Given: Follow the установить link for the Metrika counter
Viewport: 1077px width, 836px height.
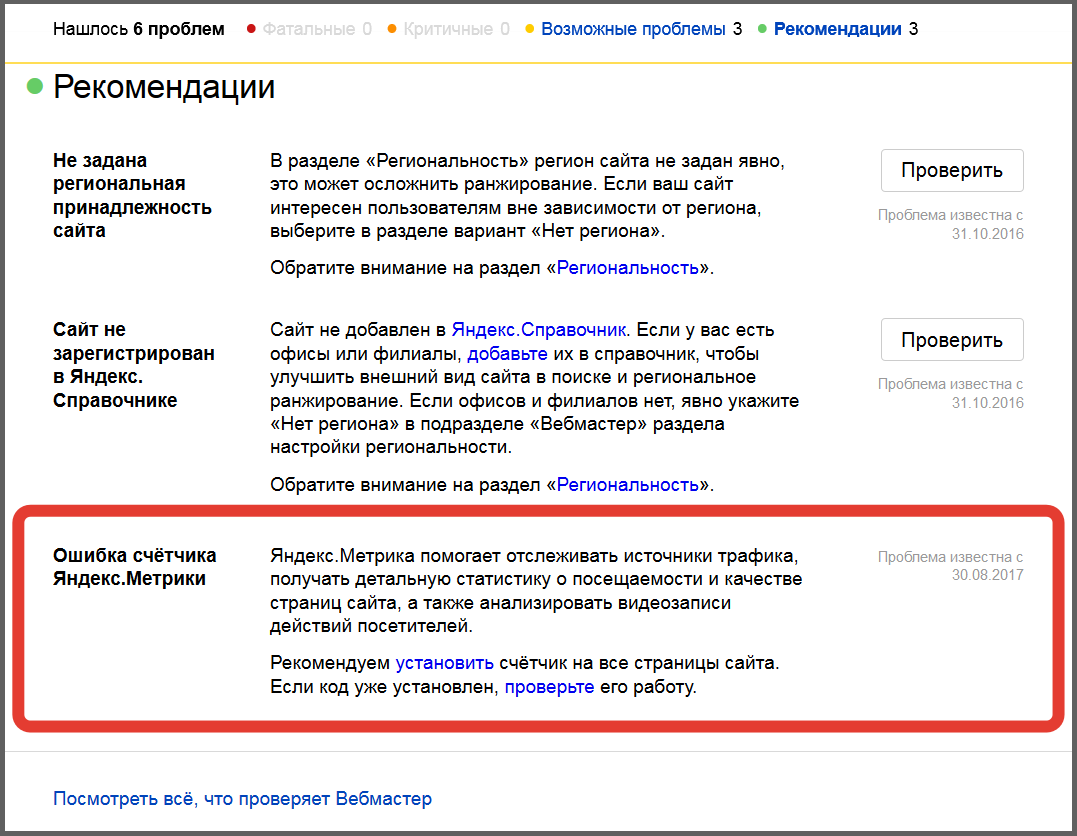Looking at the screenshot, I should (444, 663).
